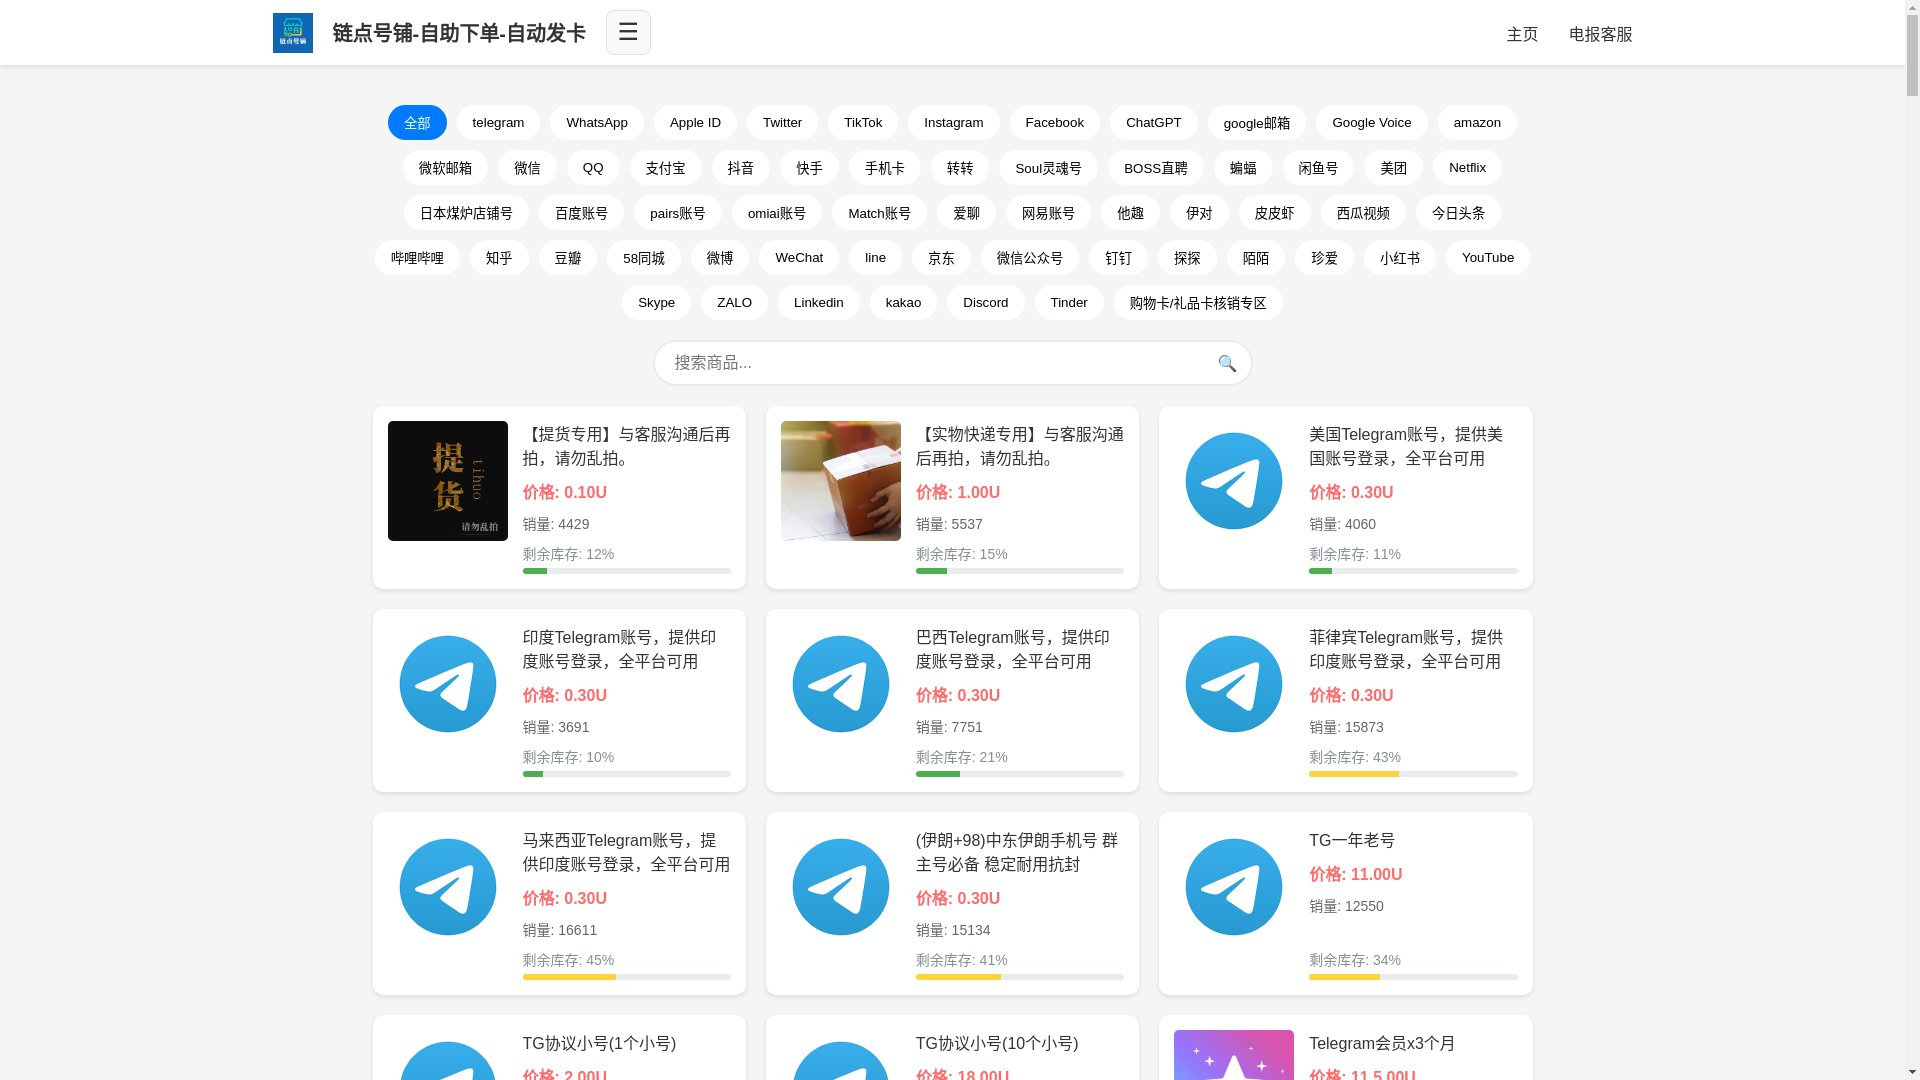The image size is (1920, 1080).
Task: Select kakao category
Action: tap(904, 302)
